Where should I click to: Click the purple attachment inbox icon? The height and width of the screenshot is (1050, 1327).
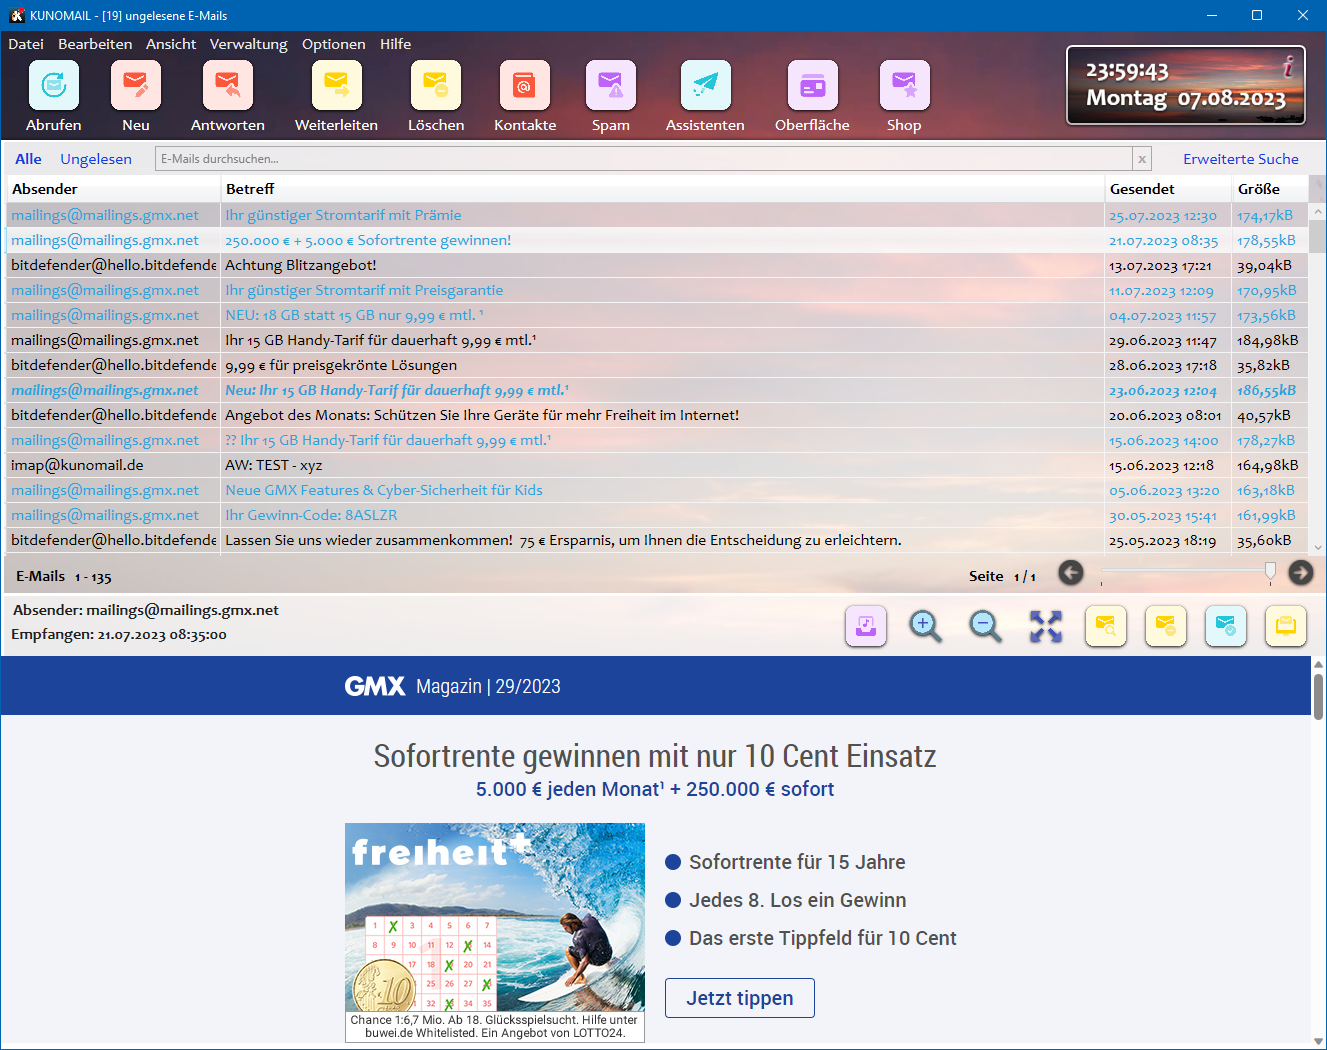tap(866, 627)
